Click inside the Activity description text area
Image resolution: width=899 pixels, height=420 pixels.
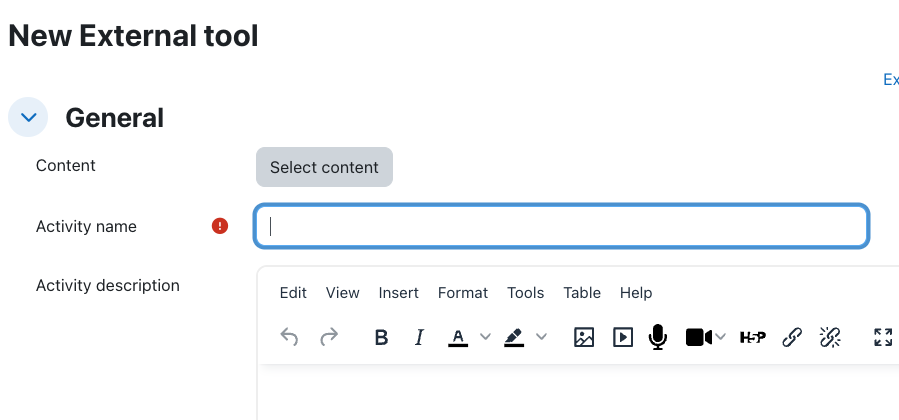tap(578, 392)
